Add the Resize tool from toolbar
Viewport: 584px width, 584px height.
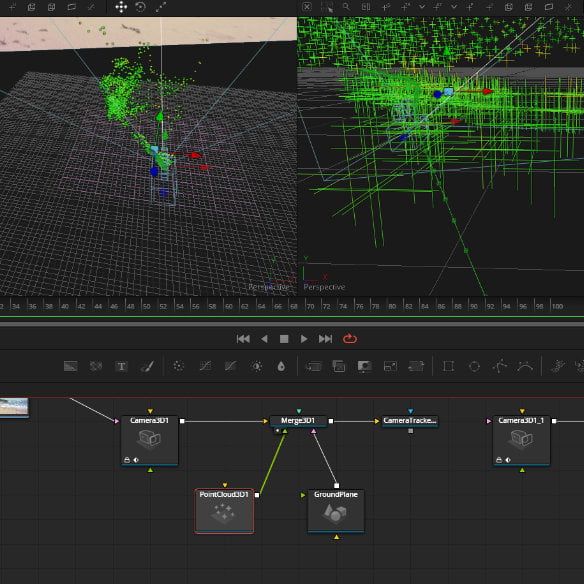(390, 366)
